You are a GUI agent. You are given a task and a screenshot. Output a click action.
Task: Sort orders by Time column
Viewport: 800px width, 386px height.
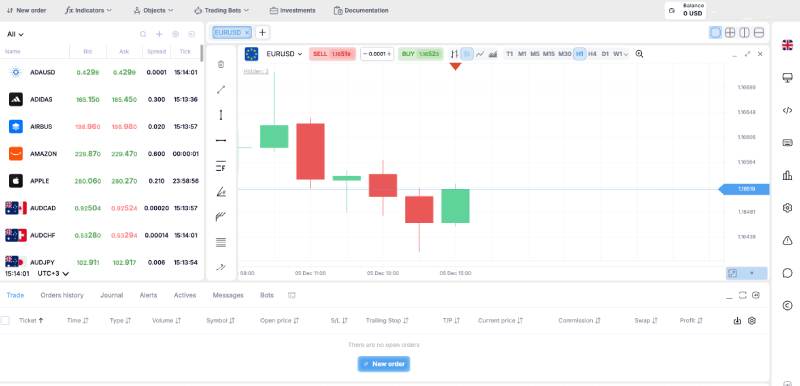point(78,321)
